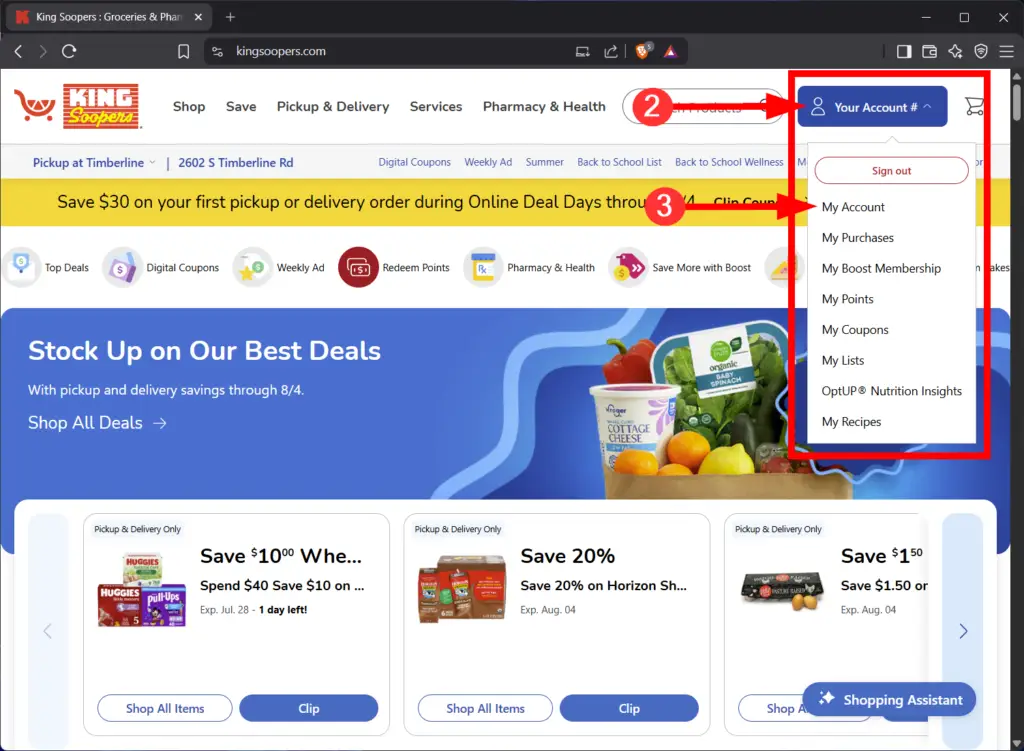Click the eggs product thumbnail

tap(782, 591)
